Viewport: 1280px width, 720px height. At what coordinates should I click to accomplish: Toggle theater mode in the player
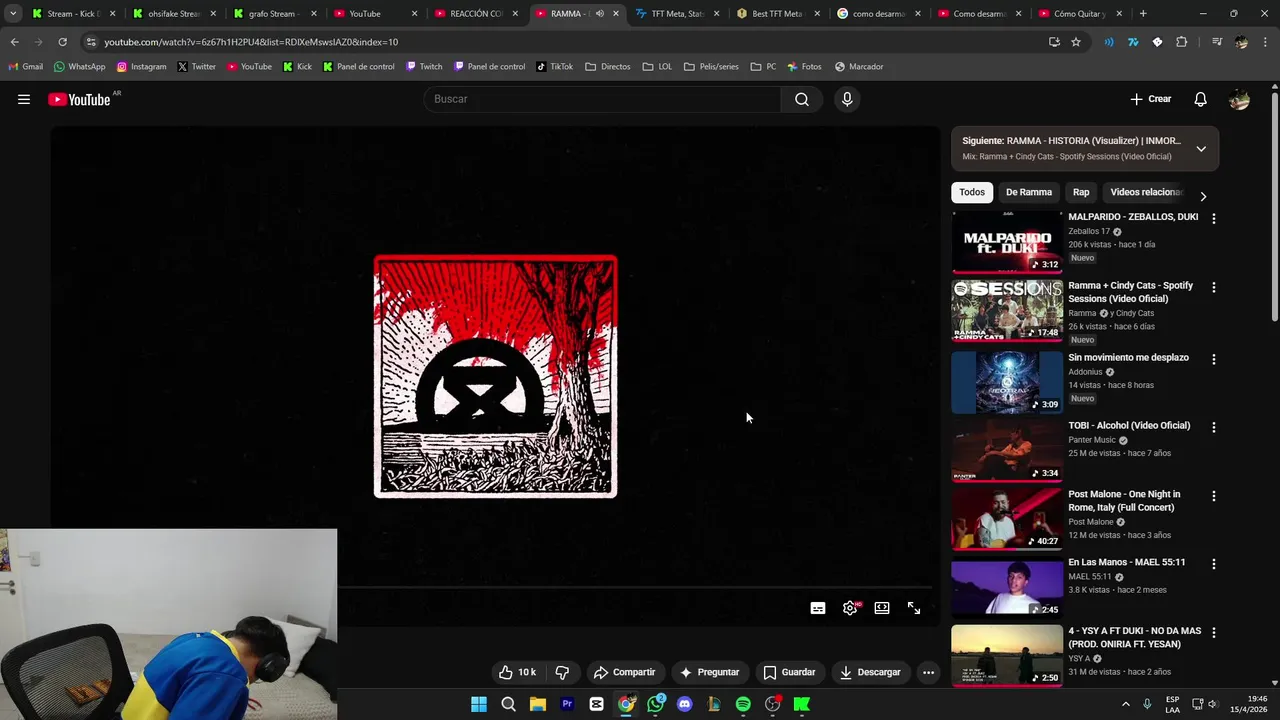(882, 608)
